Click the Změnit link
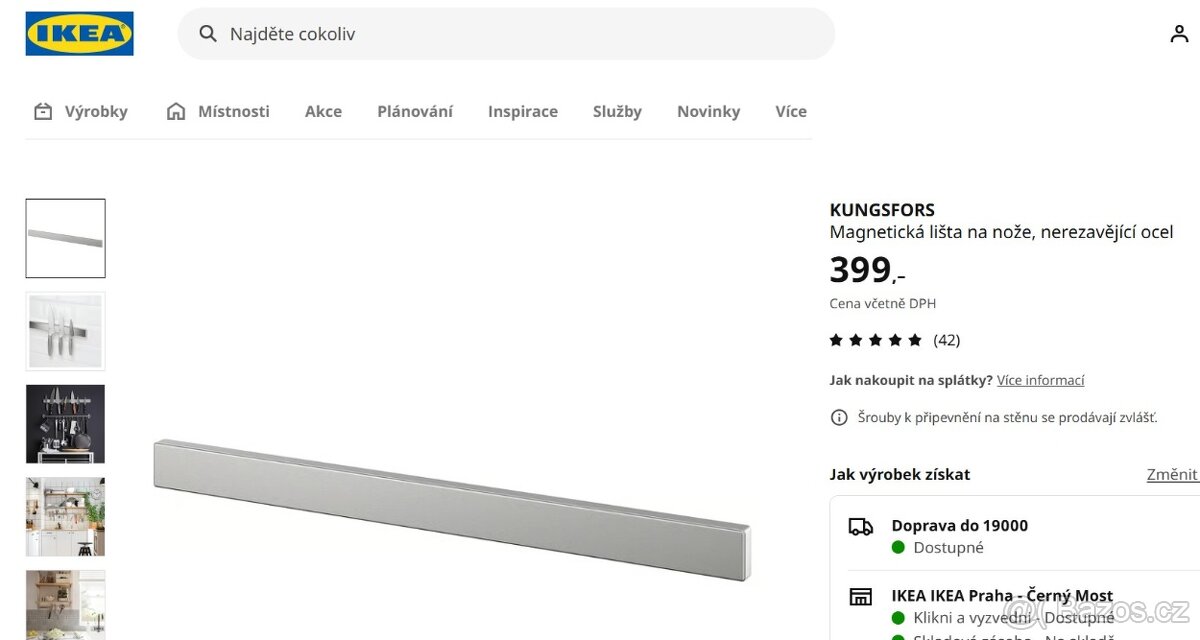This screenshot has width=1200, height=640. pyautogui.click(x=1171, y=474)
